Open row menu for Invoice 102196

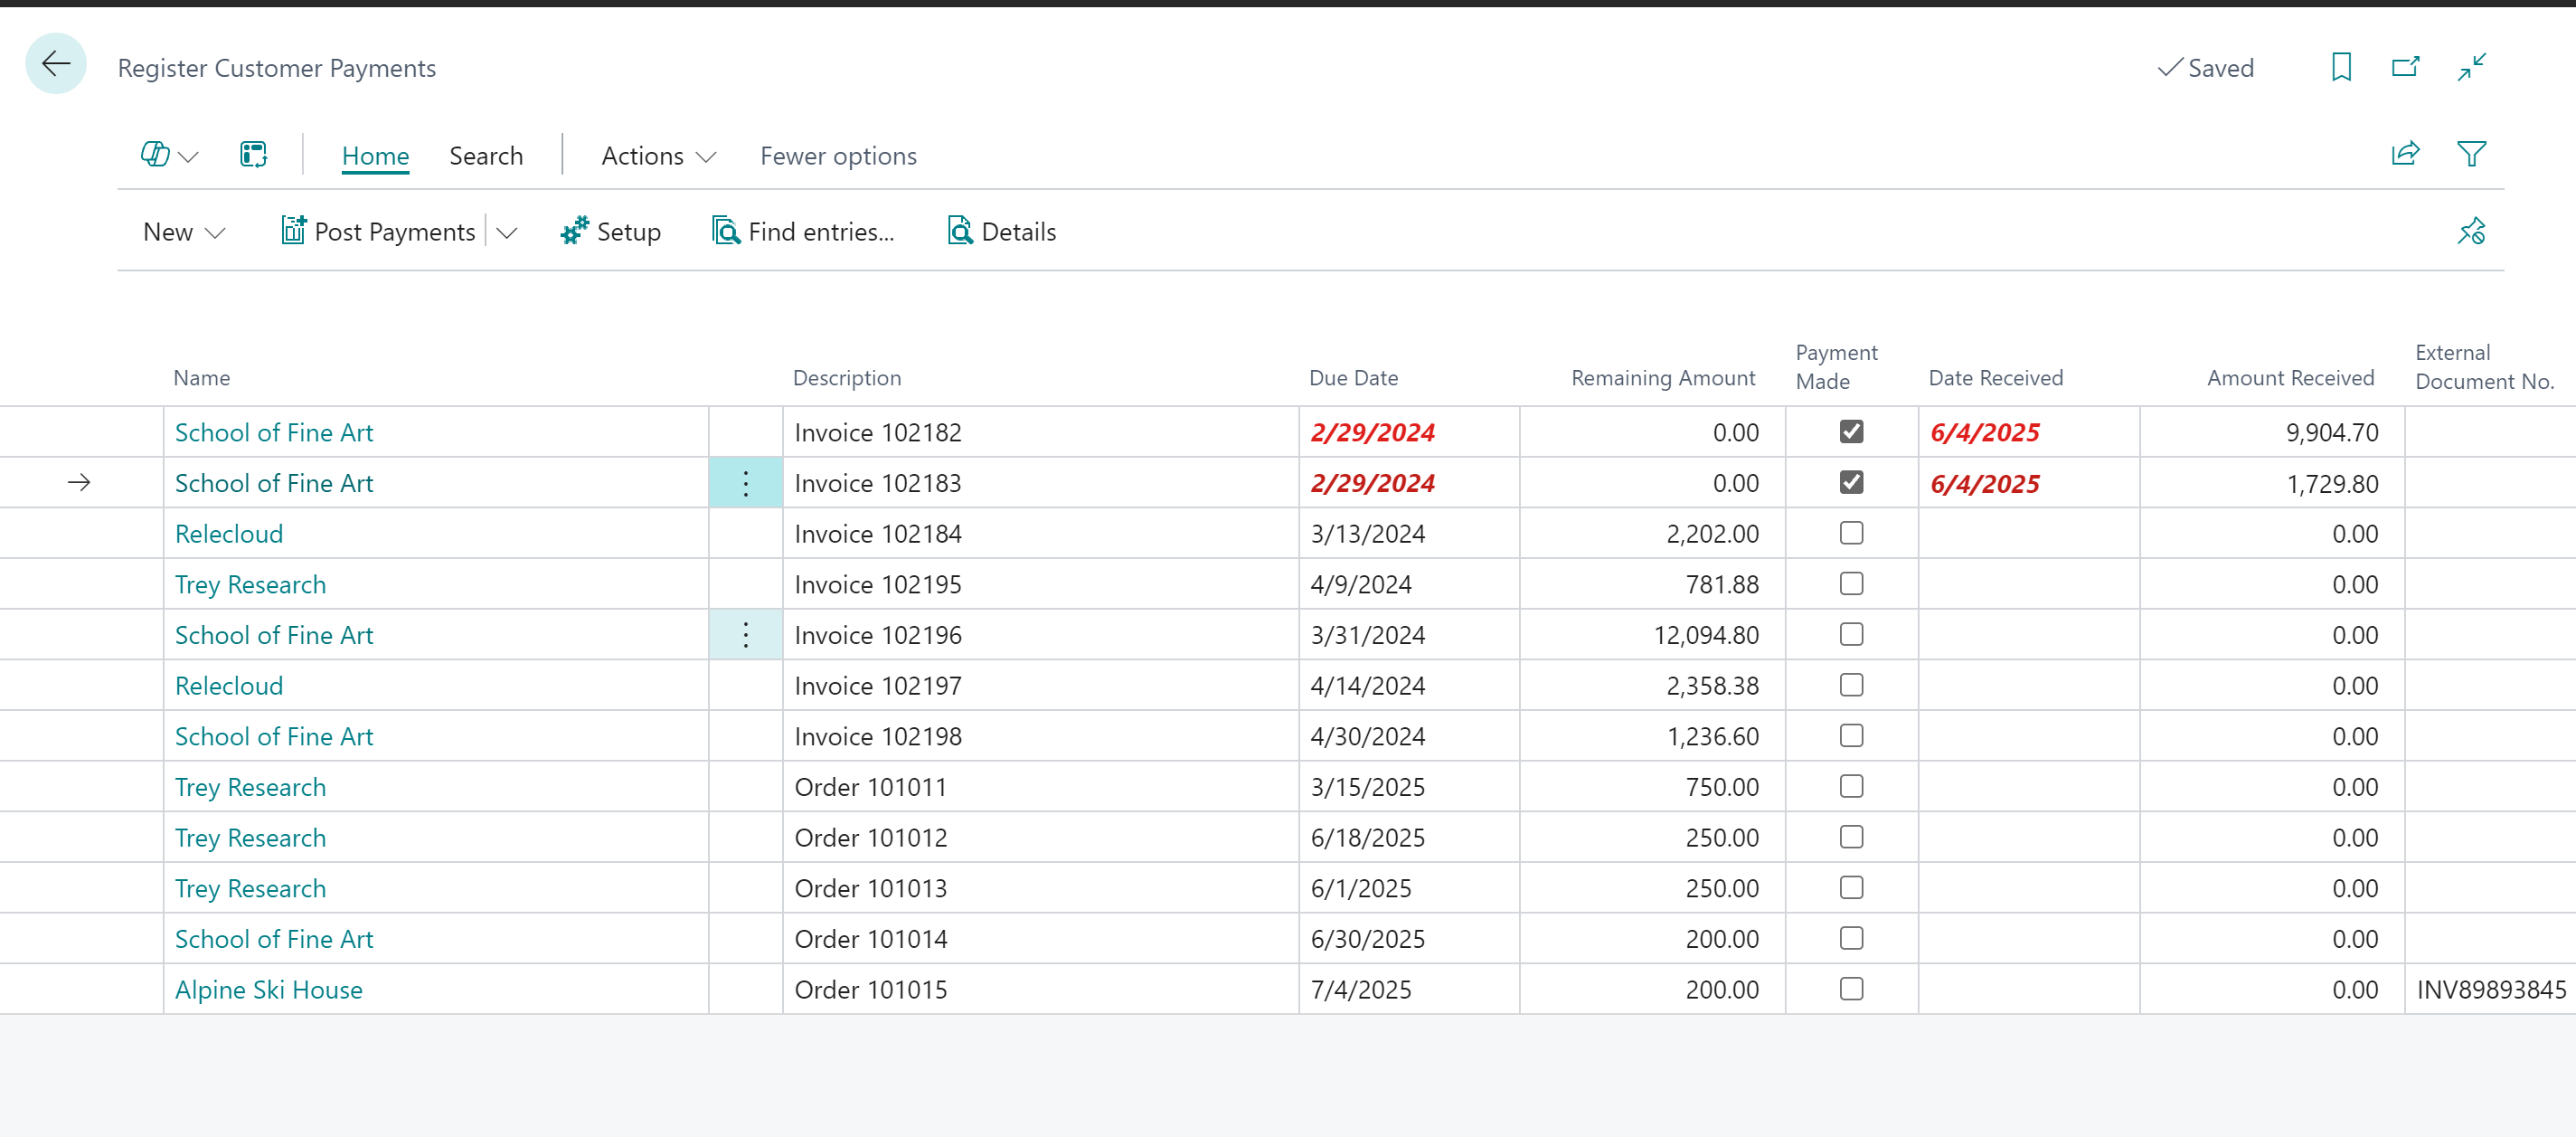[x=745, y=635]
